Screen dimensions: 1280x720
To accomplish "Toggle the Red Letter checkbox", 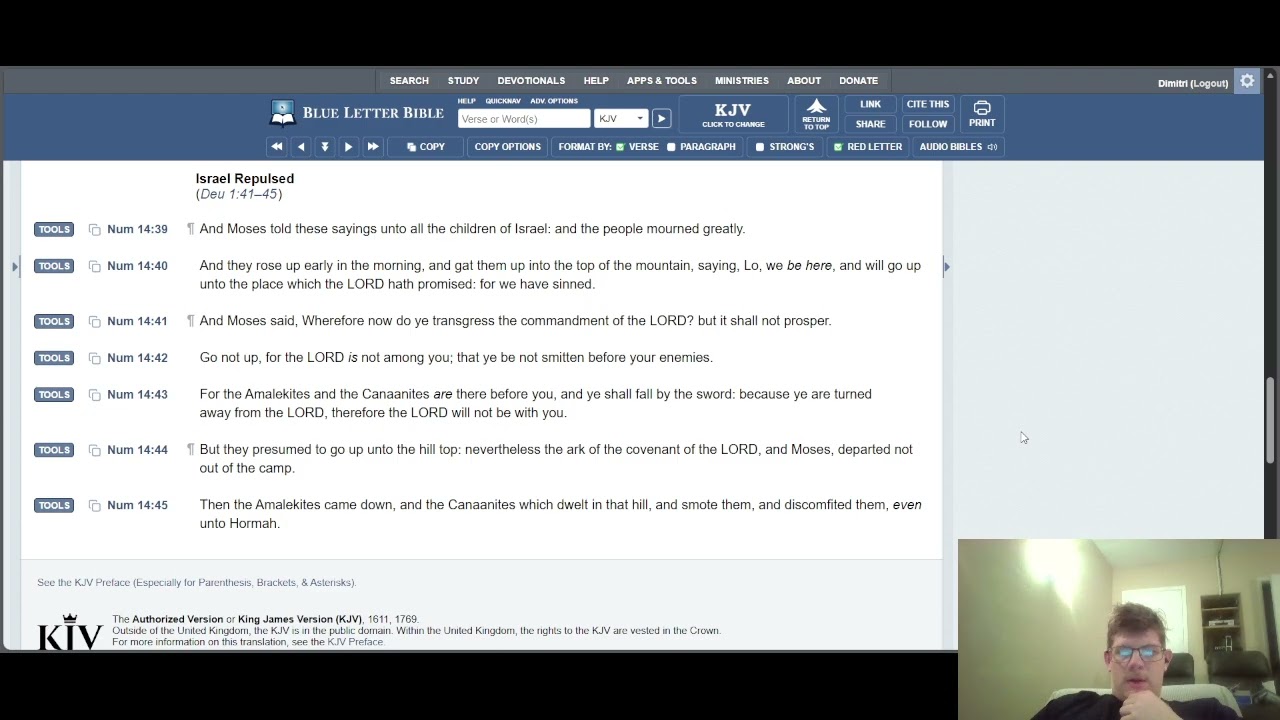I will coord(838,147).
